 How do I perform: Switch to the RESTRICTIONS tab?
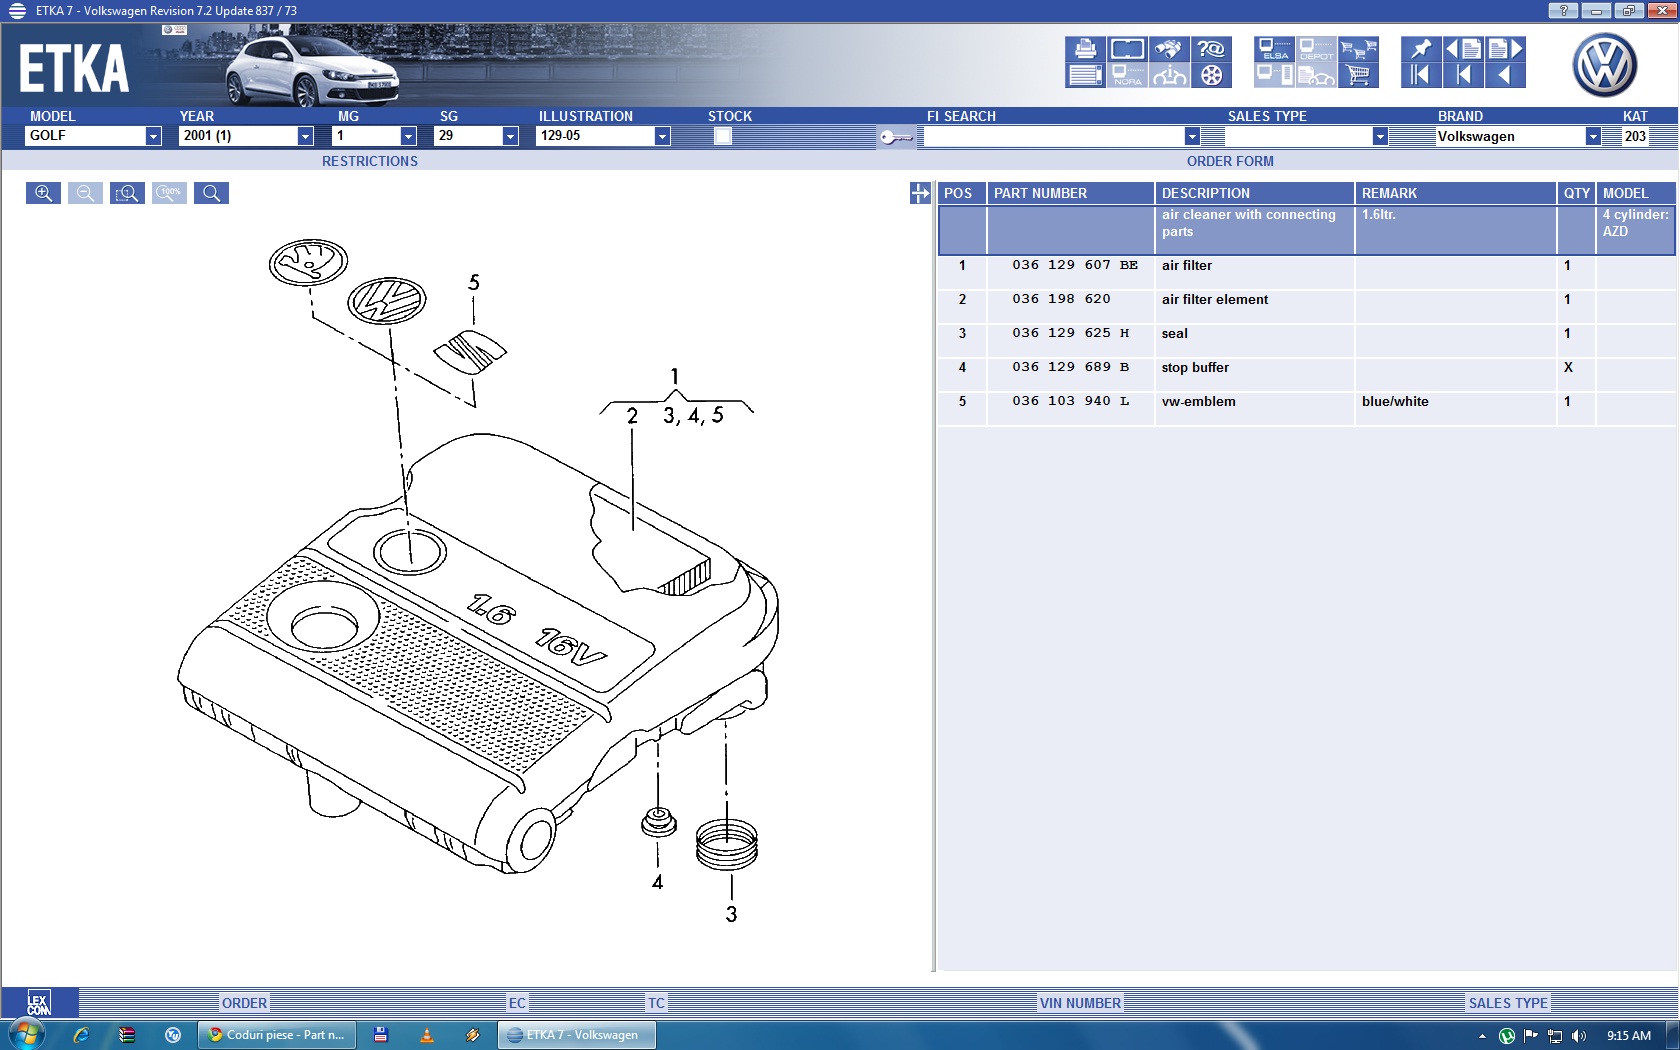(369, 161)
